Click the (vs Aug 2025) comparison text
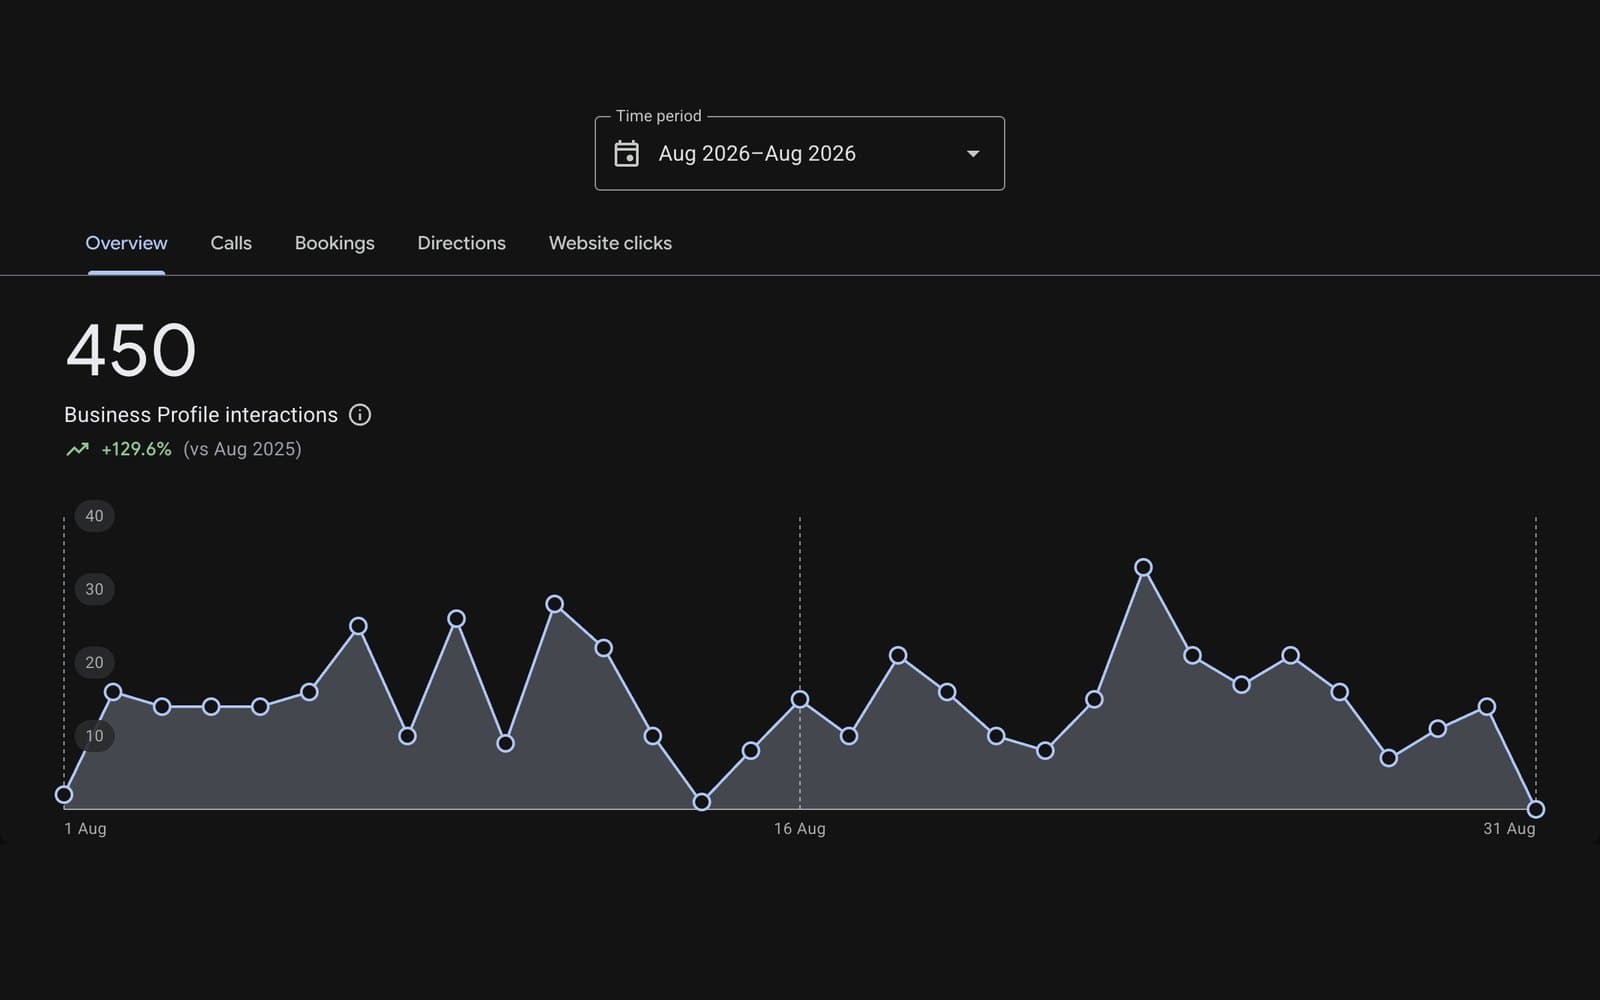This screenshot has width=1600, height=1000. tap(242, 449)
